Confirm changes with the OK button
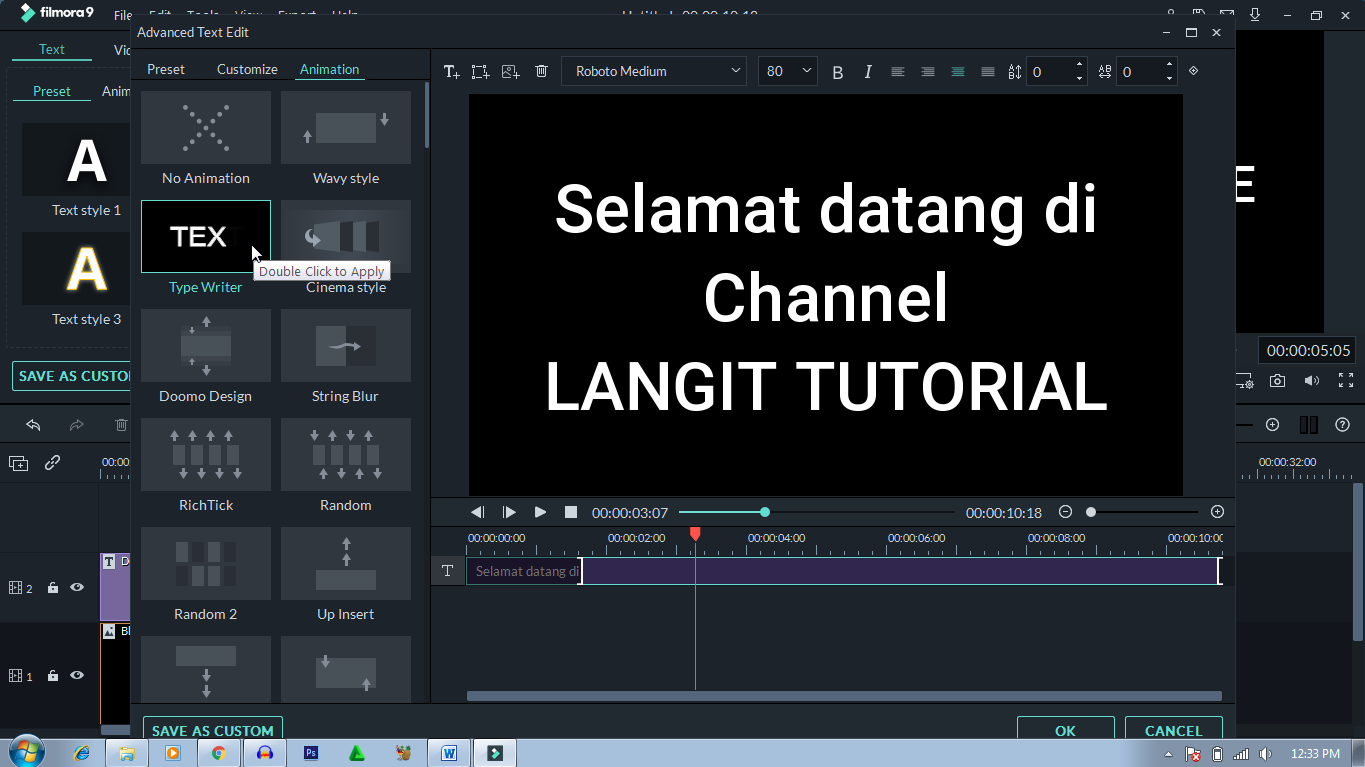Viewport: 1365px width, 767px height. click(x=1065, y=730)
